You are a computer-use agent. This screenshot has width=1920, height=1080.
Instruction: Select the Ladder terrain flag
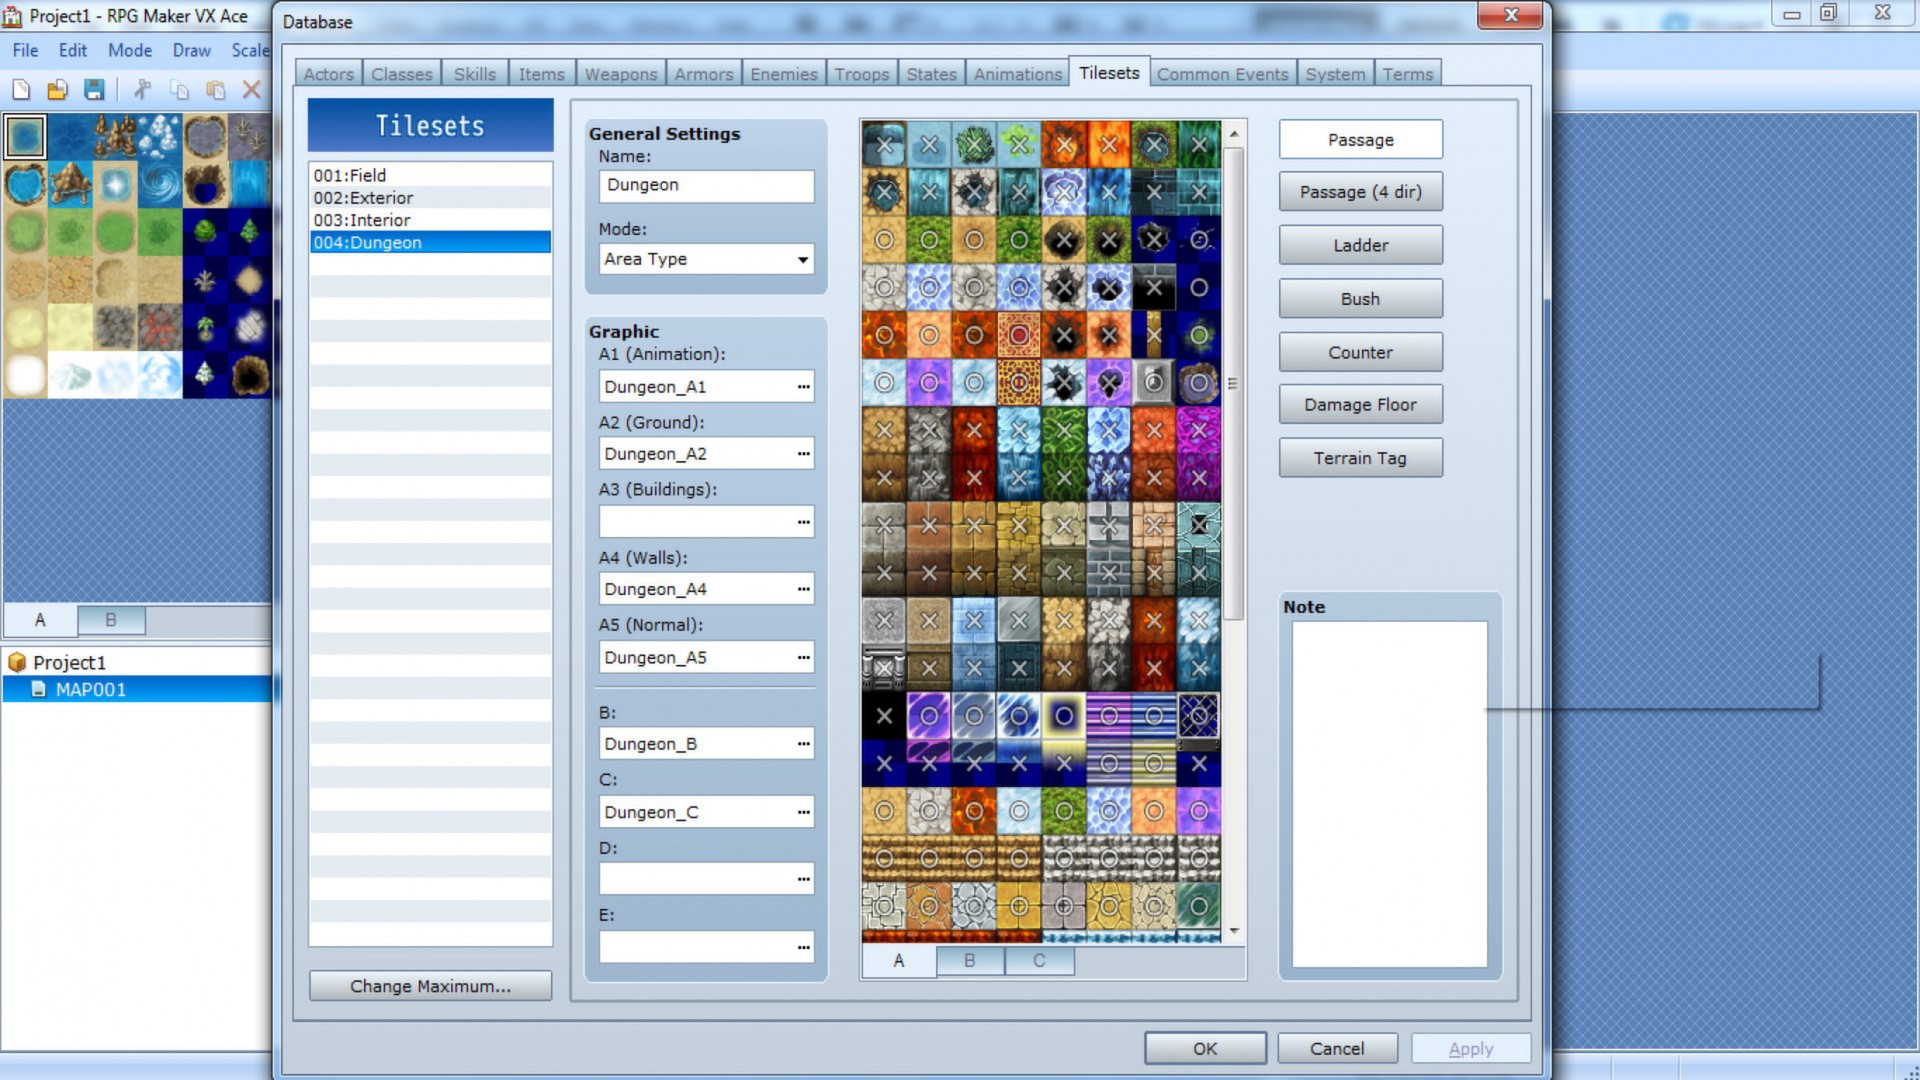point(1361,244)
